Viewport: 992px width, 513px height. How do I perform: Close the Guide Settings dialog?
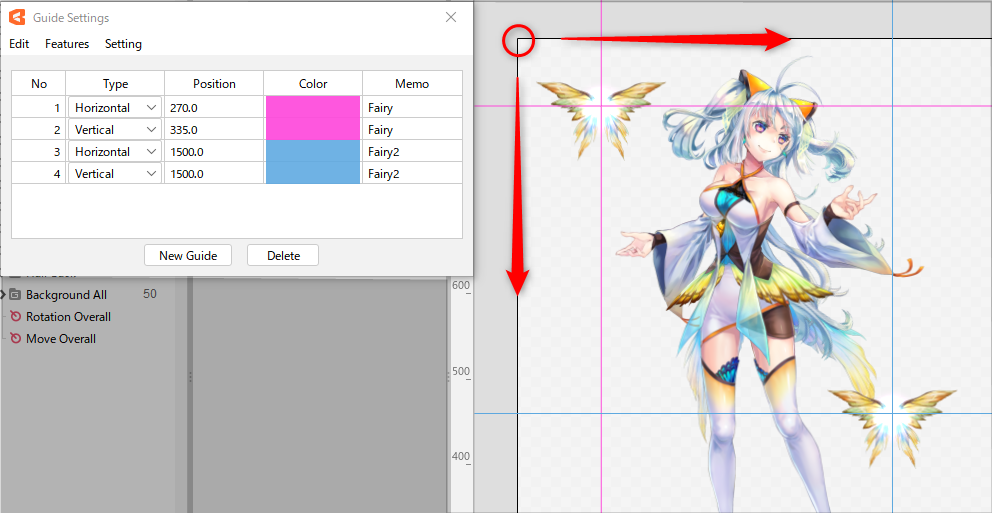[451, 18]
